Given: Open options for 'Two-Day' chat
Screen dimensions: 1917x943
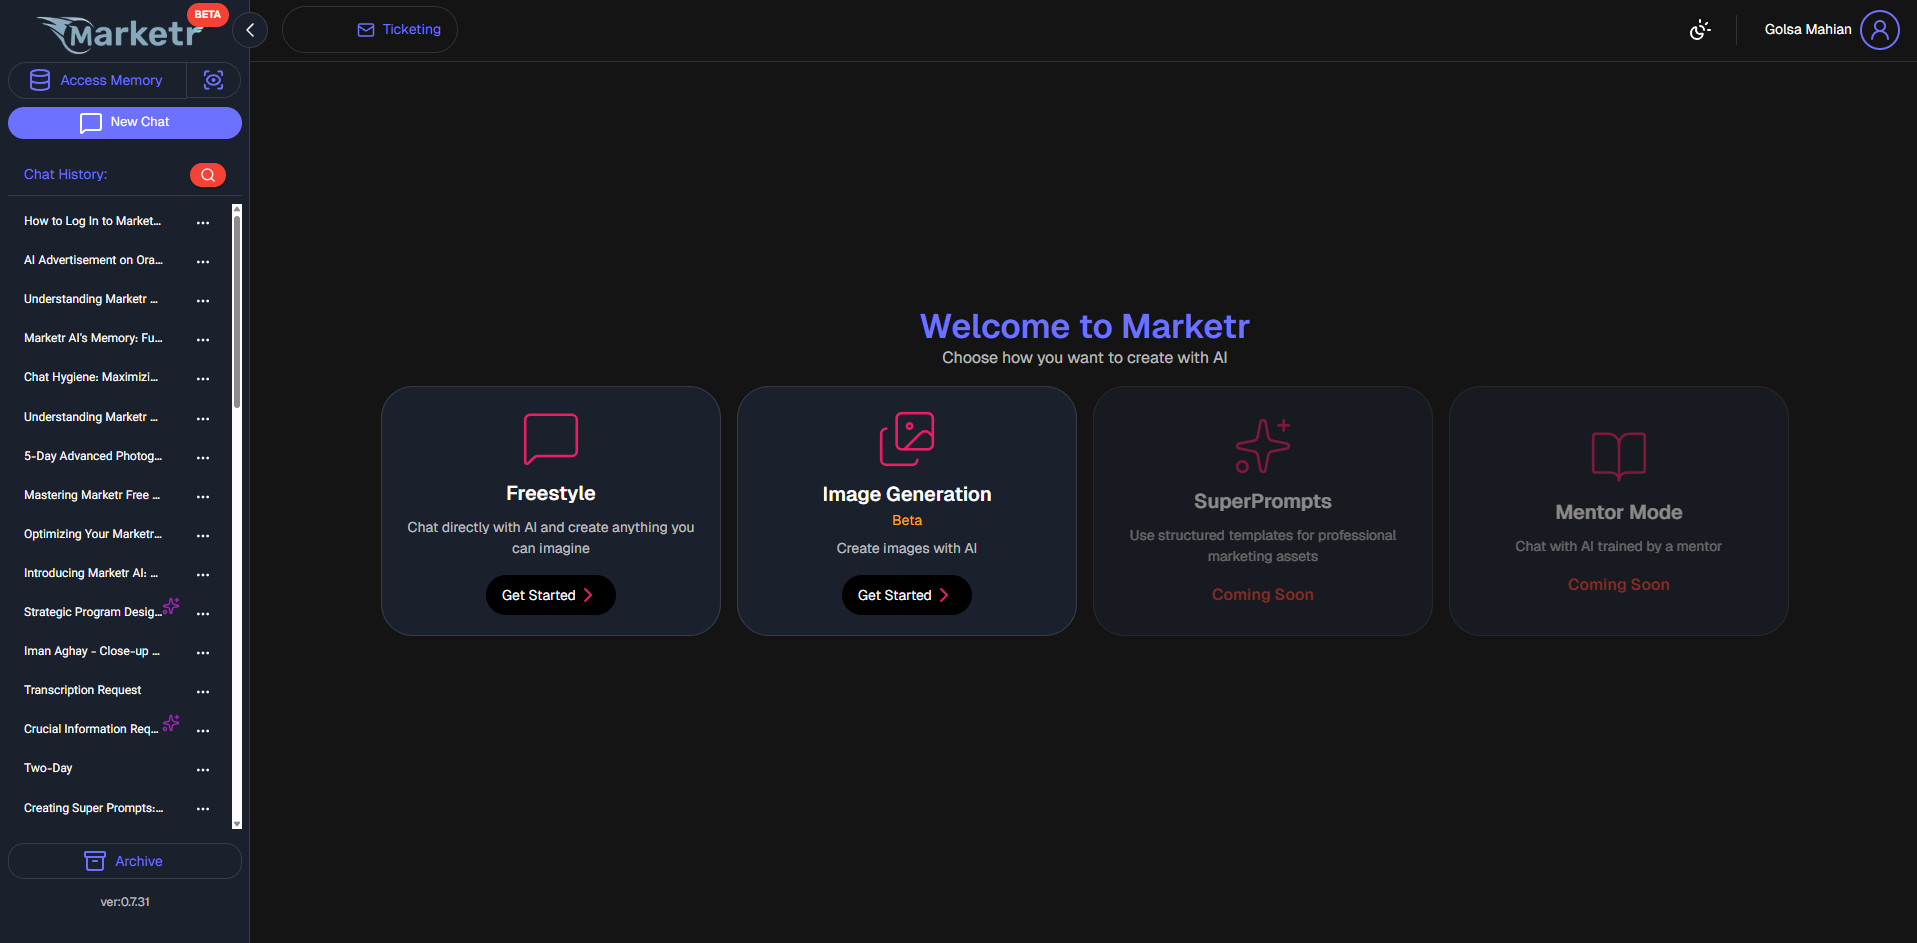Looking at the screenshot, I should point(203,769).
